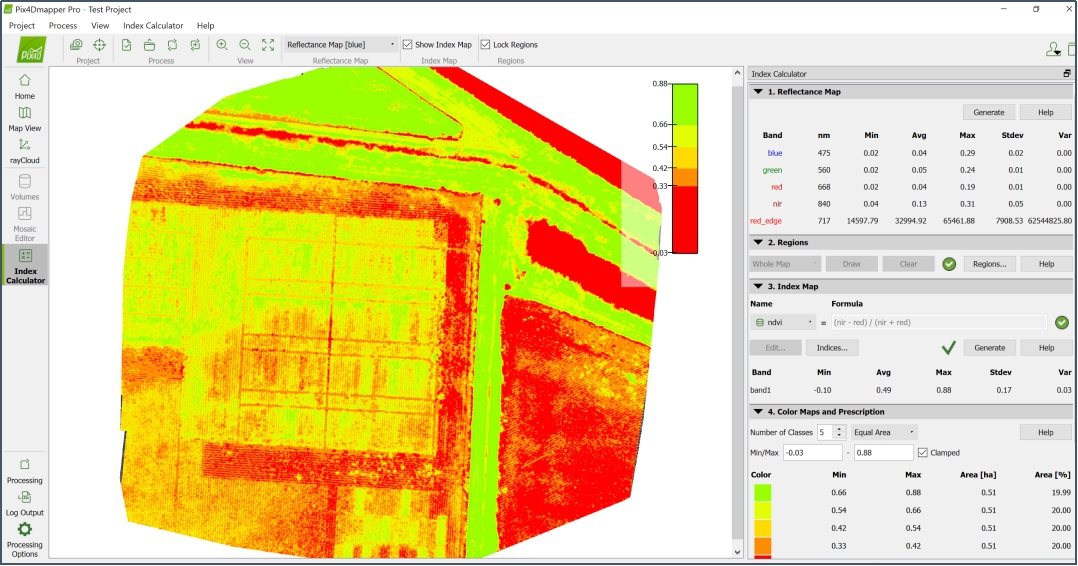Viewport: 1078px width, 566px height.
Task: Expand the Equal Area classification dropdown
Action: [x=884, y=432]
